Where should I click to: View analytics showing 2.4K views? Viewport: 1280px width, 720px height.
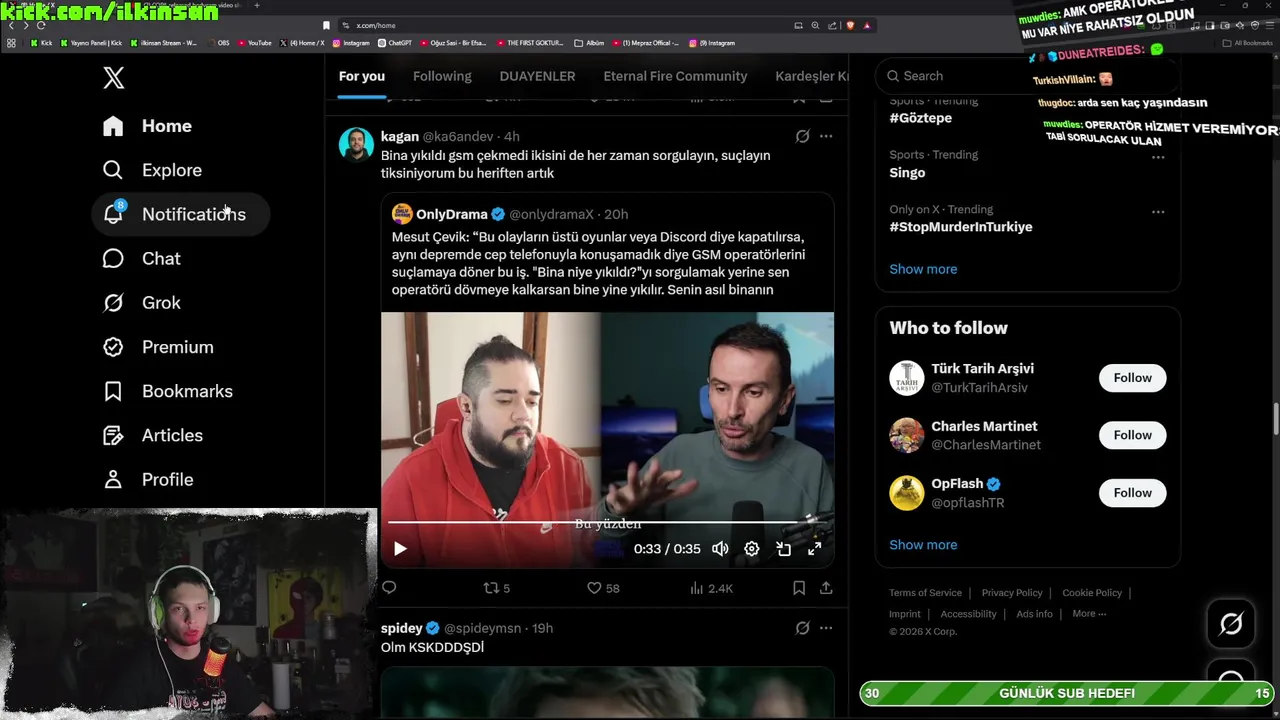(x=711, y=588)
